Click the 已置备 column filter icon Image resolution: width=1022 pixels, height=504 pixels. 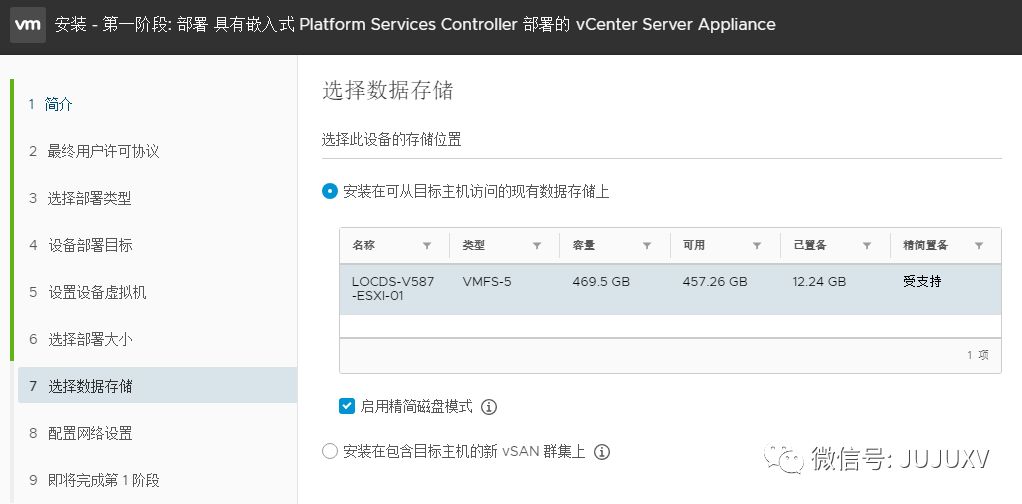(x=867, y=246)
